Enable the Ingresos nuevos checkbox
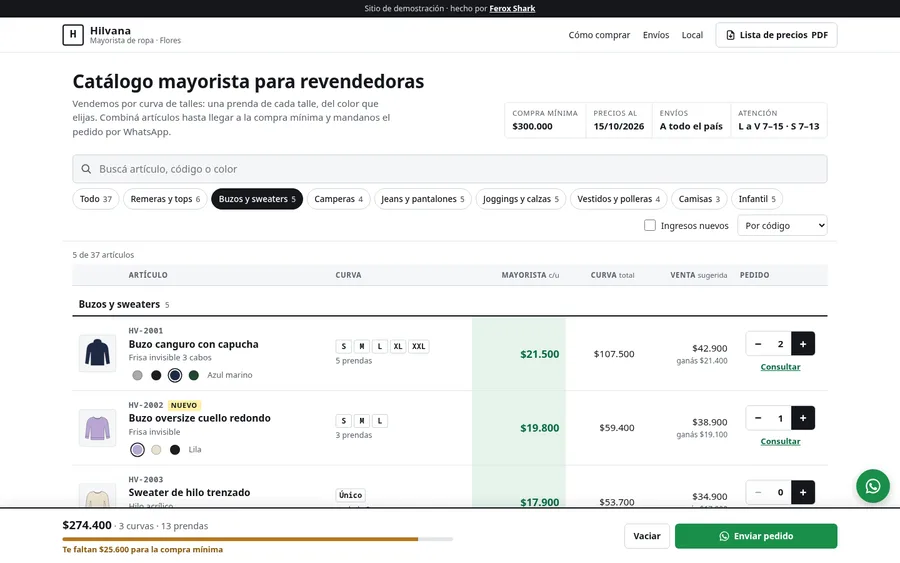 point(649,225)
